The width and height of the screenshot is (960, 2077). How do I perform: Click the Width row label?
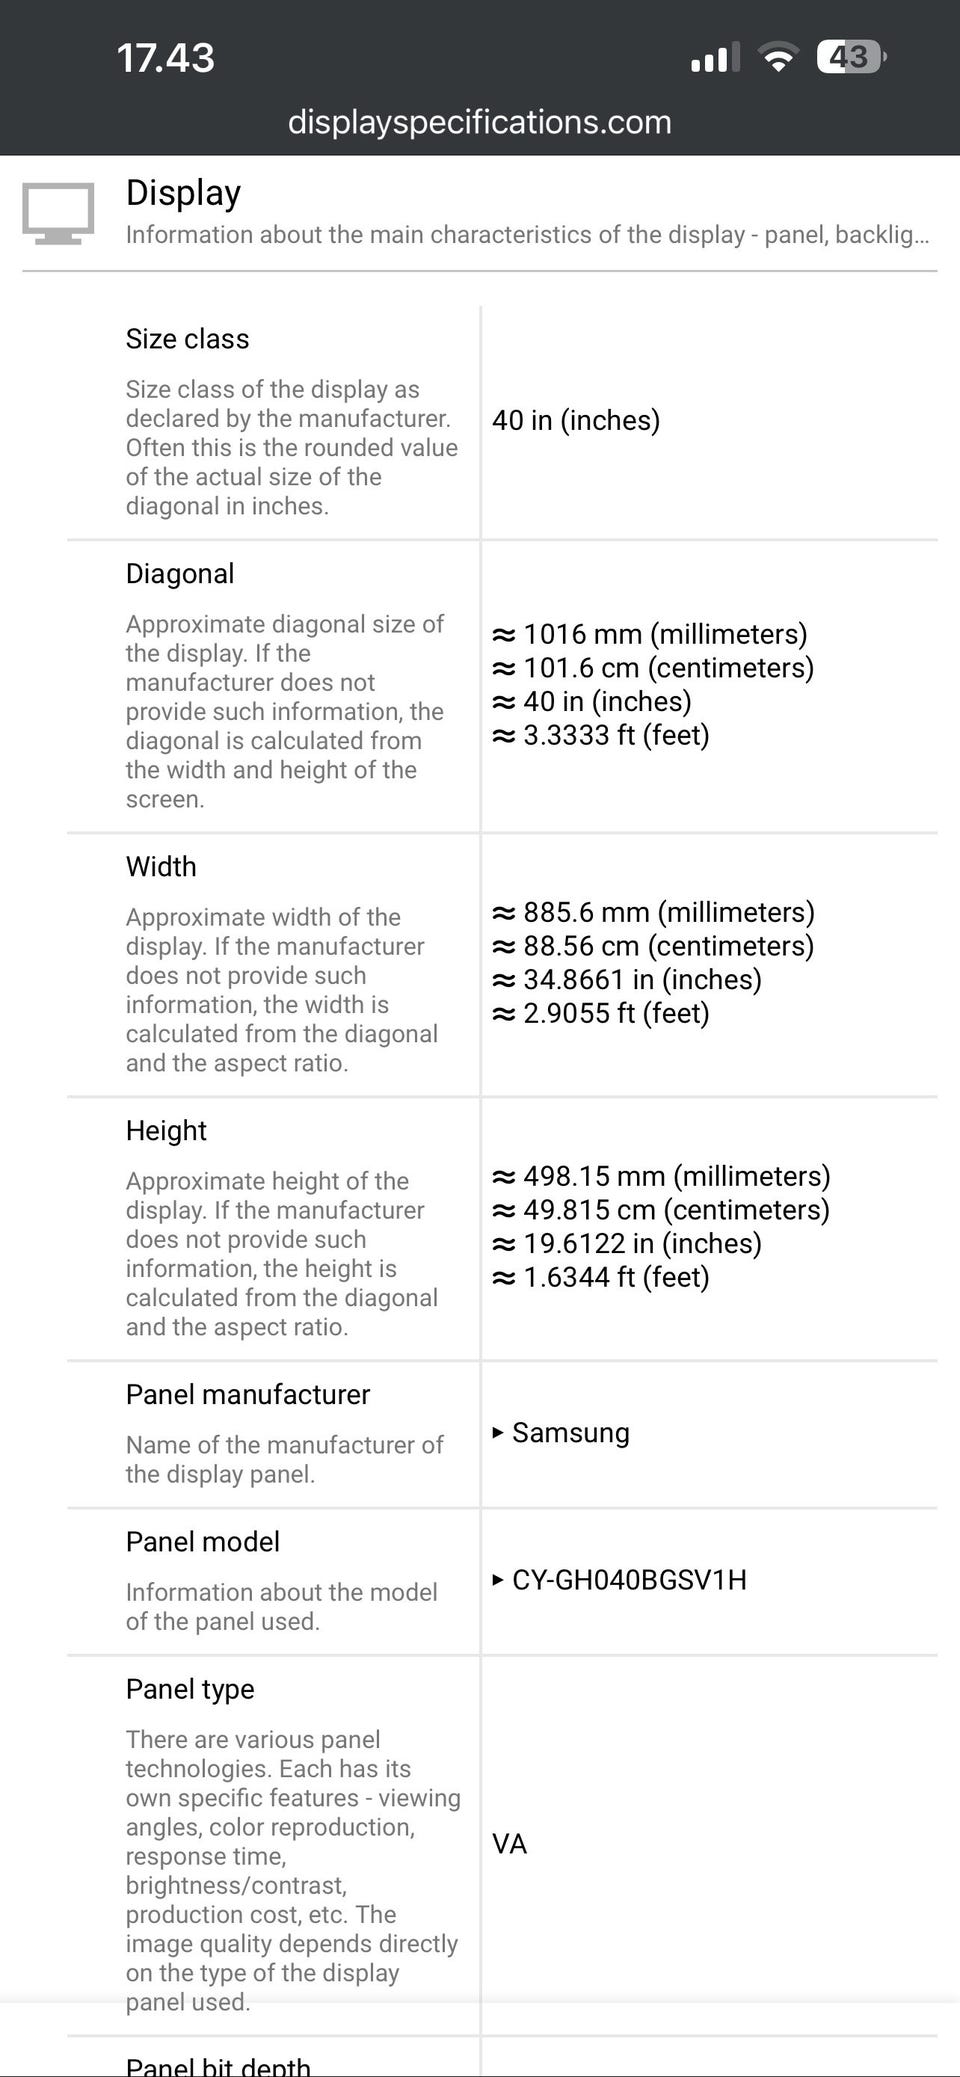tap(161, 867)
